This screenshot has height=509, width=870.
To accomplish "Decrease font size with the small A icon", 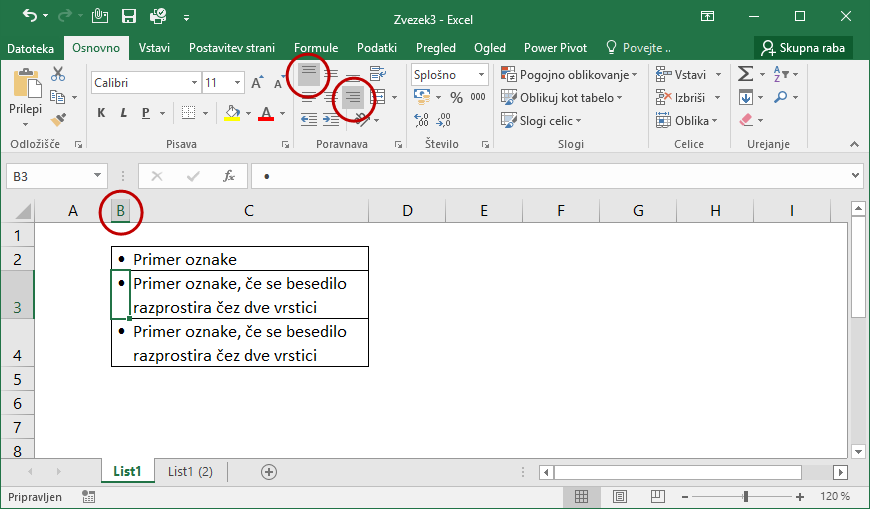I will [277, 84].
